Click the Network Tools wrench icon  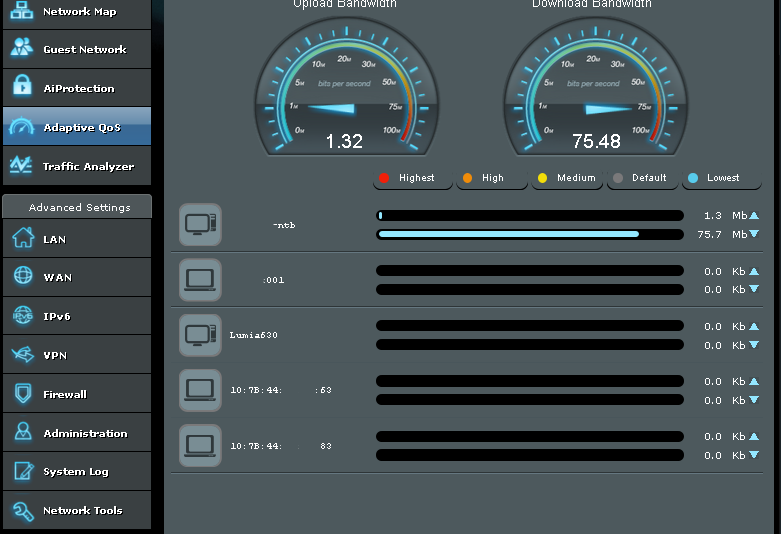(x=22, y=510)
